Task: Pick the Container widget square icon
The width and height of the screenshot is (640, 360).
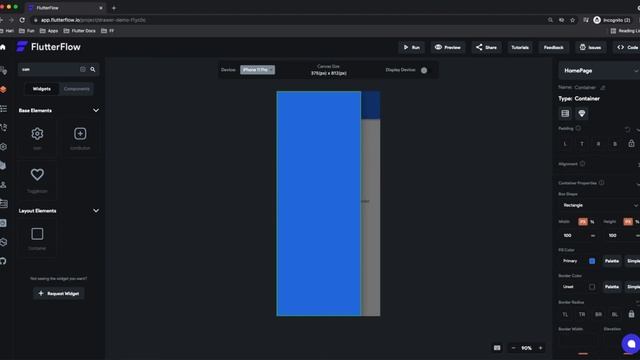Action: pyautogui.click(x=37, y=234)
